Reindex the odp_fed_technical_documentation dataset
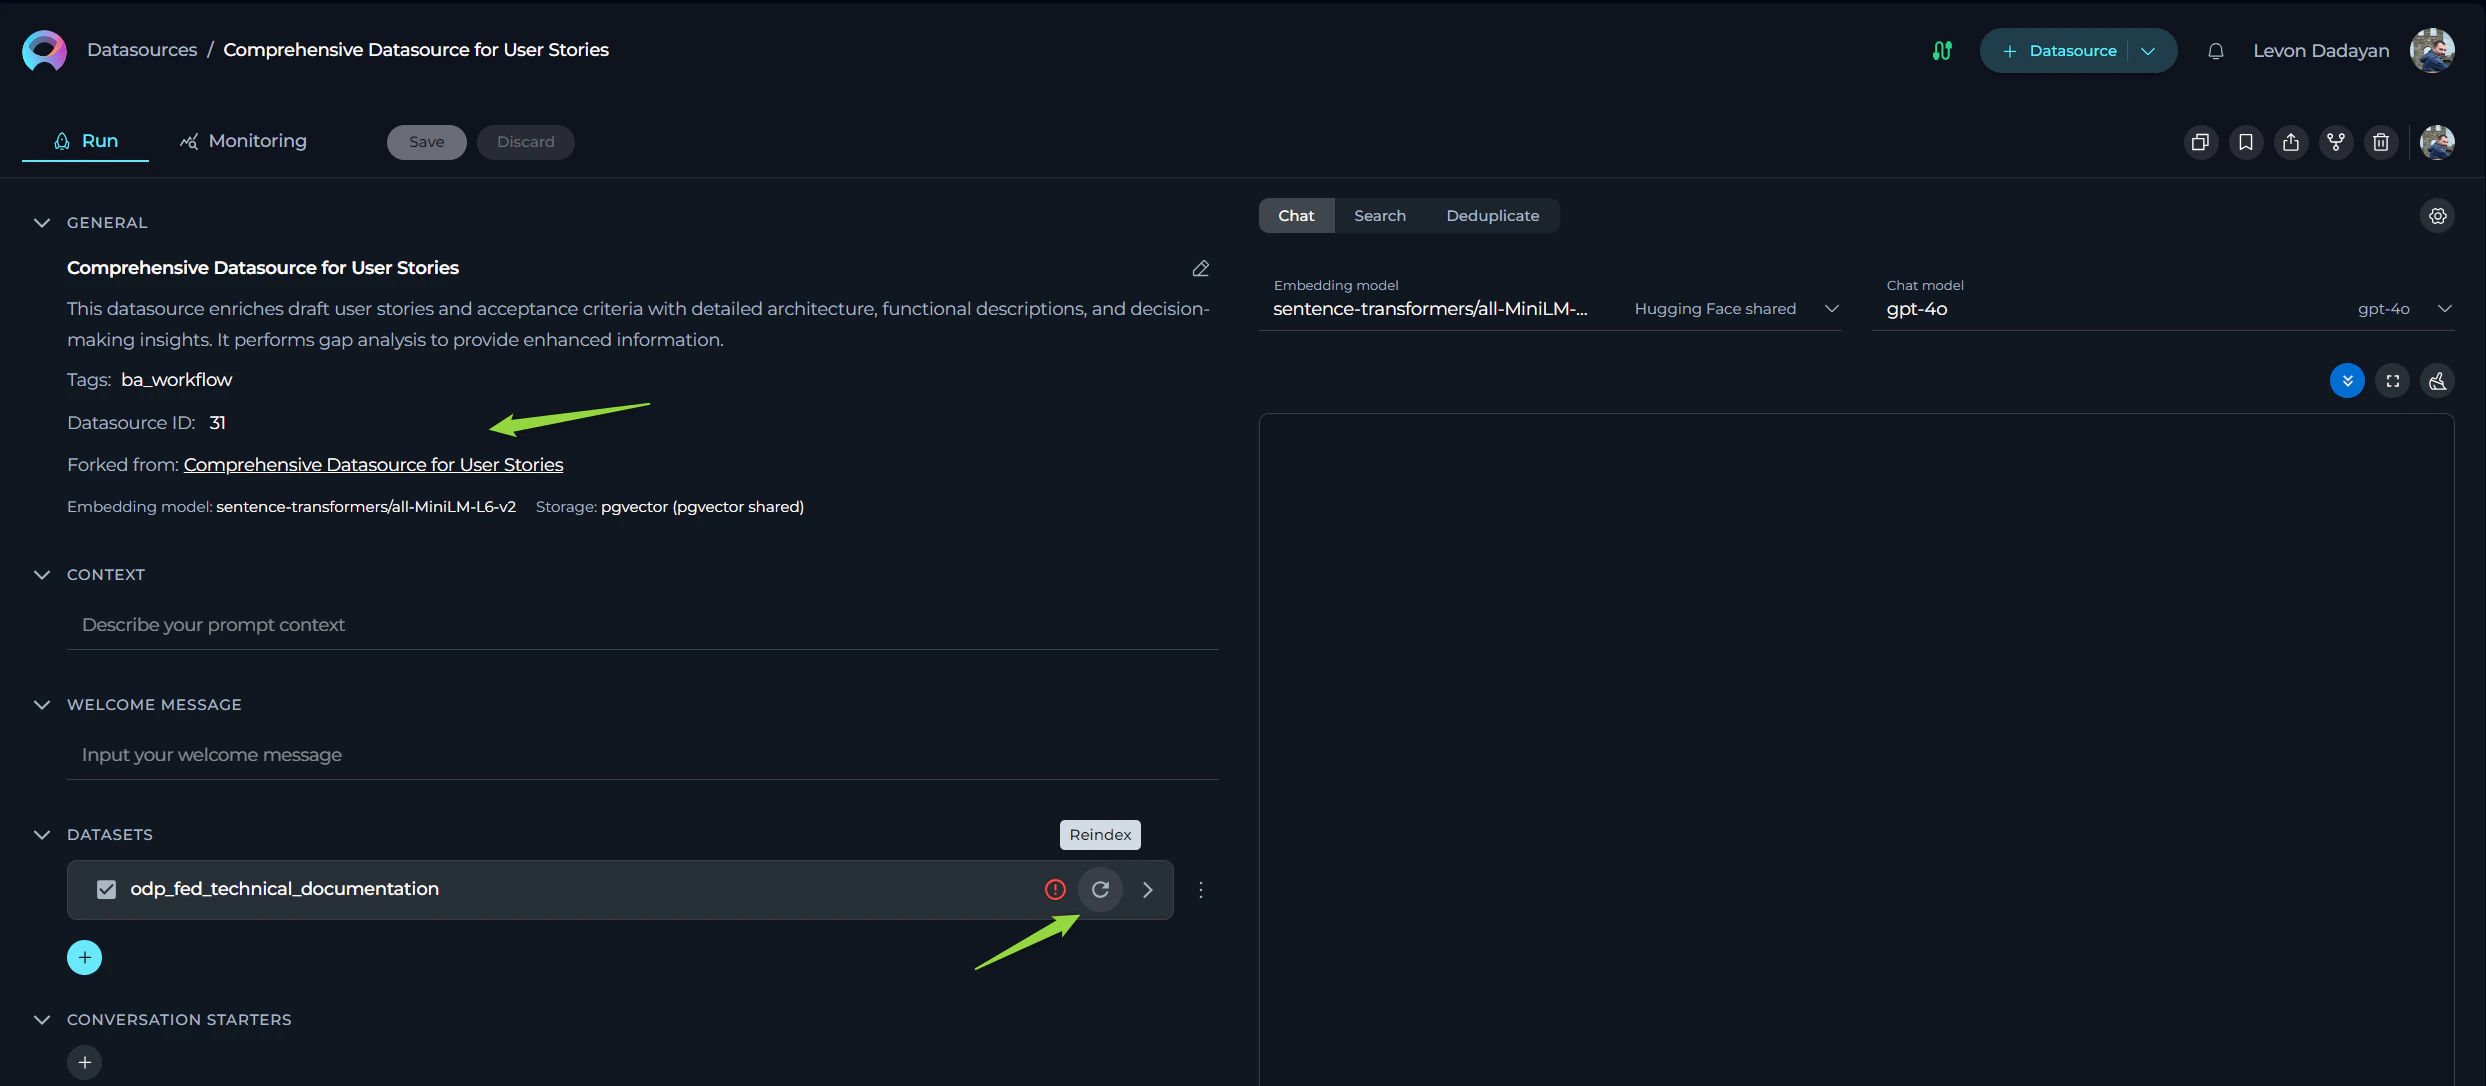The image size is (2486, 1086). click(1101, 889)
